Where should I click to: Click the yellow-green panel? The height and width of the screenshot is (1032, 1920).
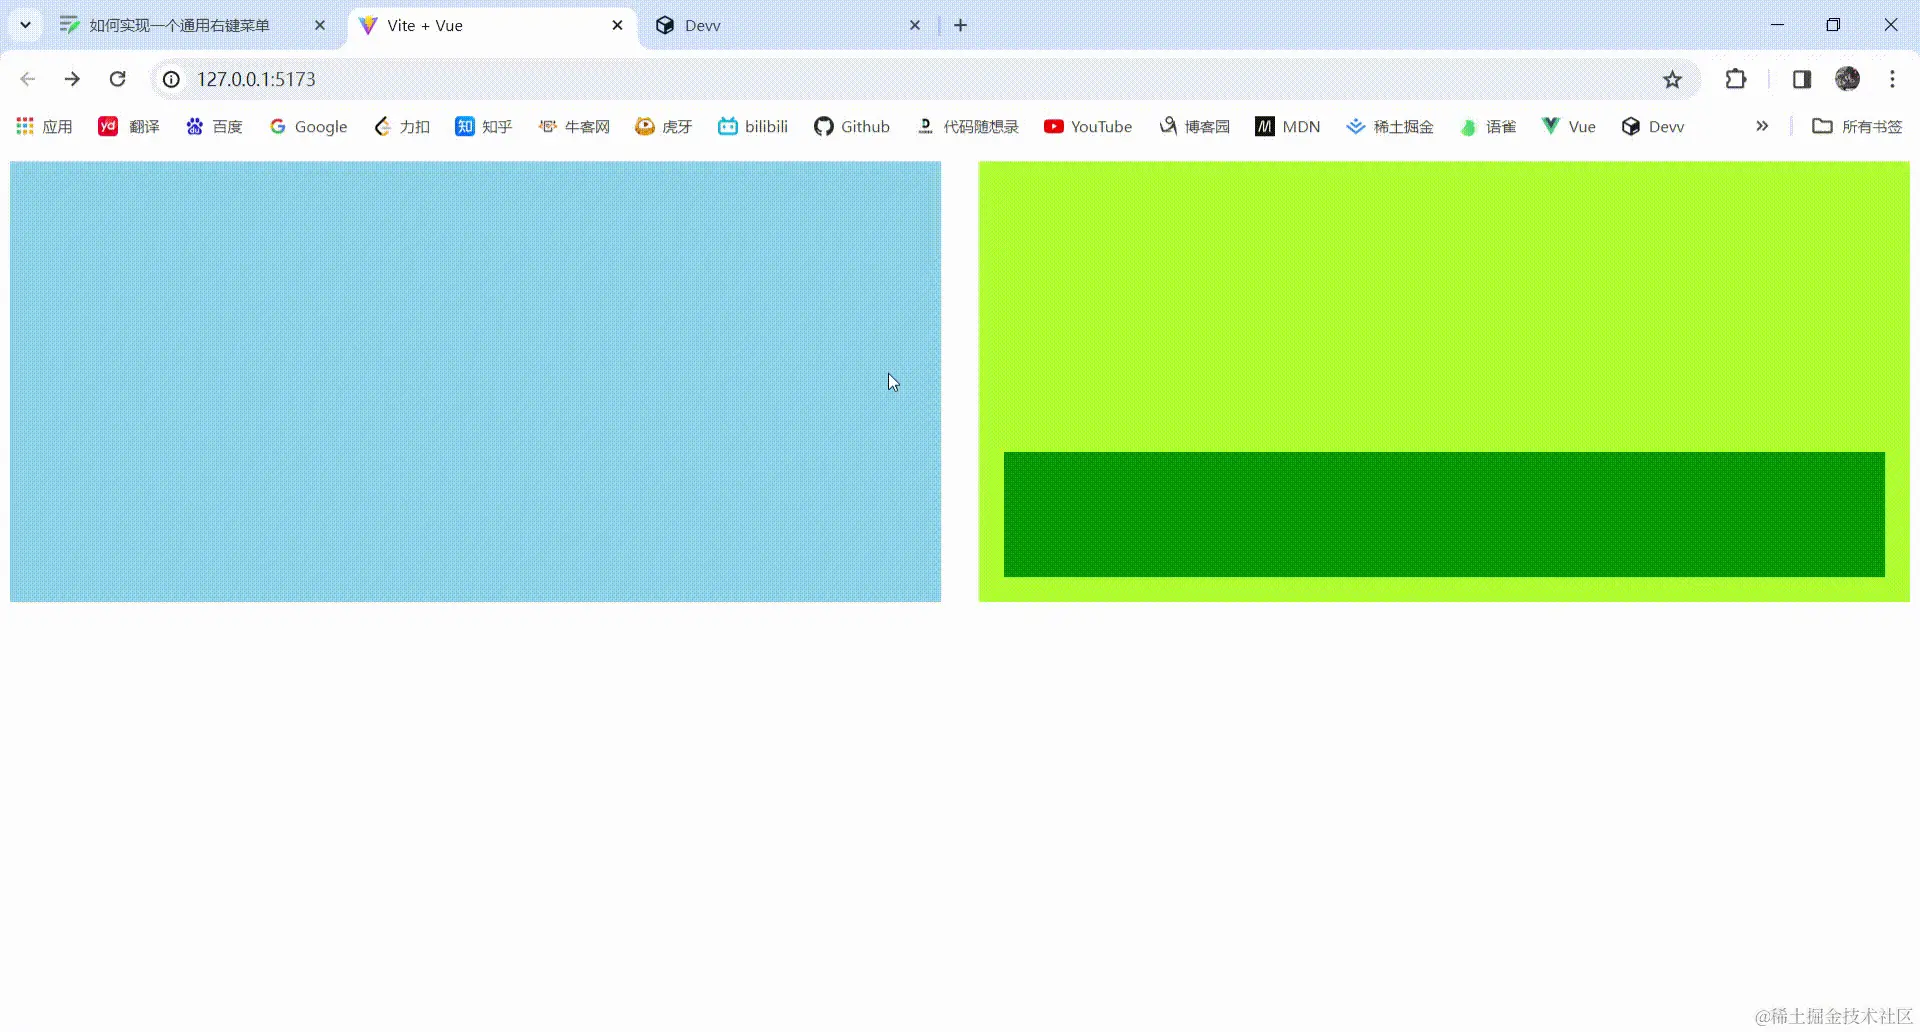click(1444, 305)
